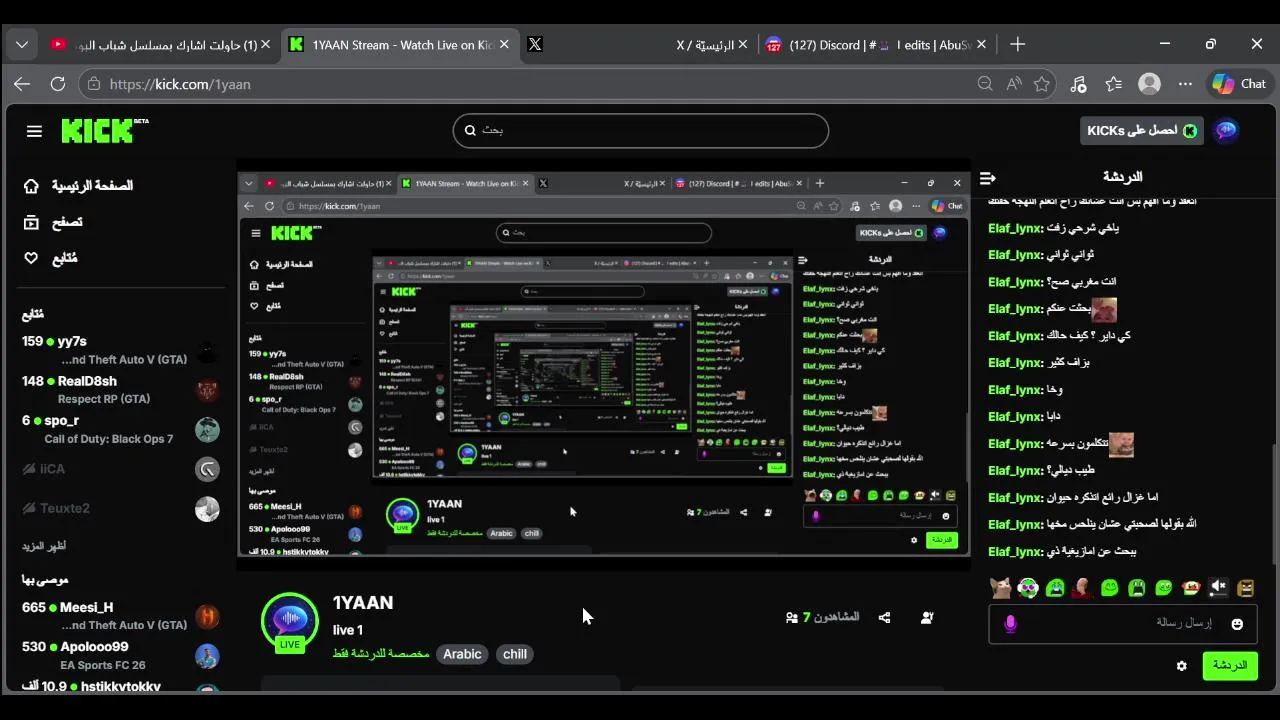Open the emoji picker in chat box
The image size is (1280, 720).
tap(1237, 624)
